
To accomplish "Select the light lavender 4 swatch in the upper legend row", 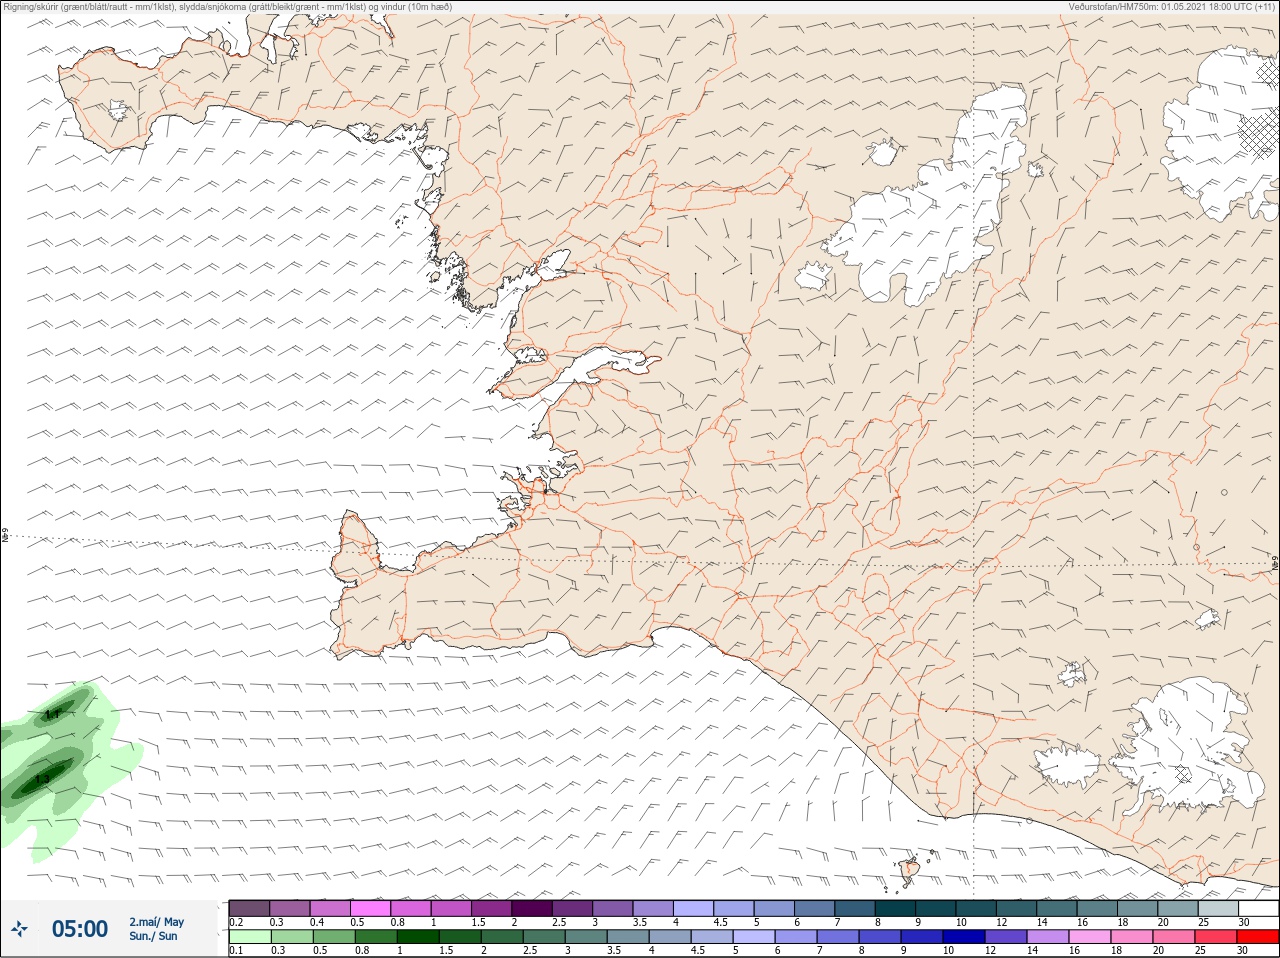I will pyautogui.click(x=693, y=908).
